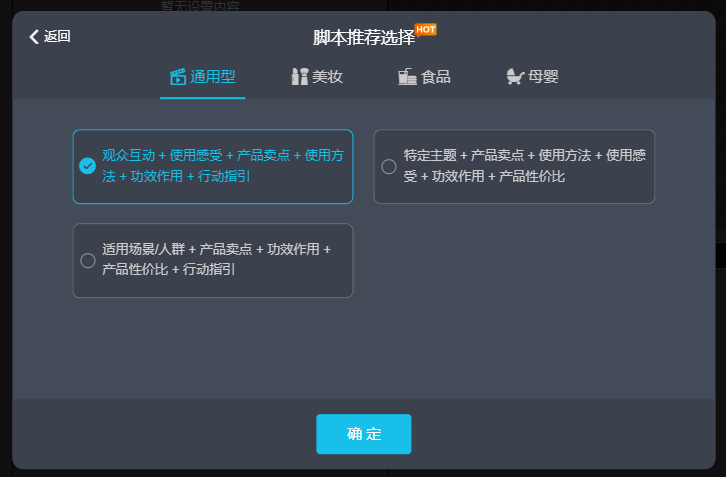726x477 pixels.
Task: Click the orange HOT badge
Action: [426, 30]
